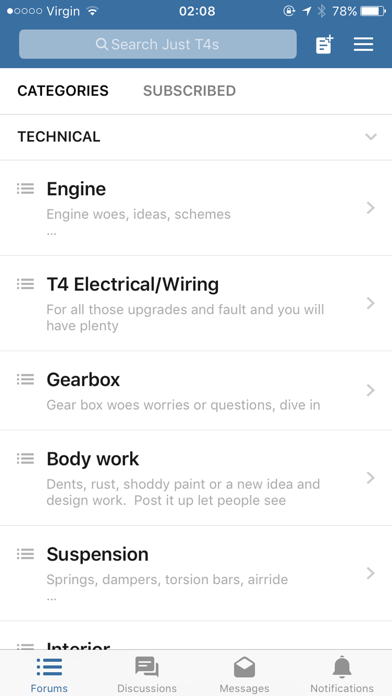This screenshot has height=696, width=392.
Task: Open Engine forum via right chevron
Action: click(371, 208)
